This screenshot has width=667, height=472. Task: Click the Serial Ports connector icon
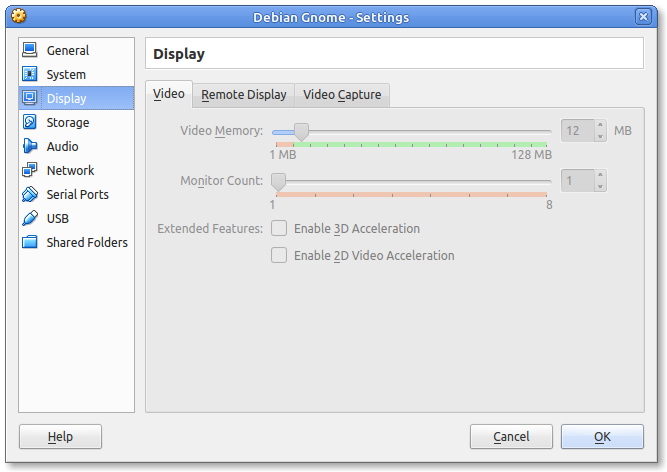pos(30,194)
